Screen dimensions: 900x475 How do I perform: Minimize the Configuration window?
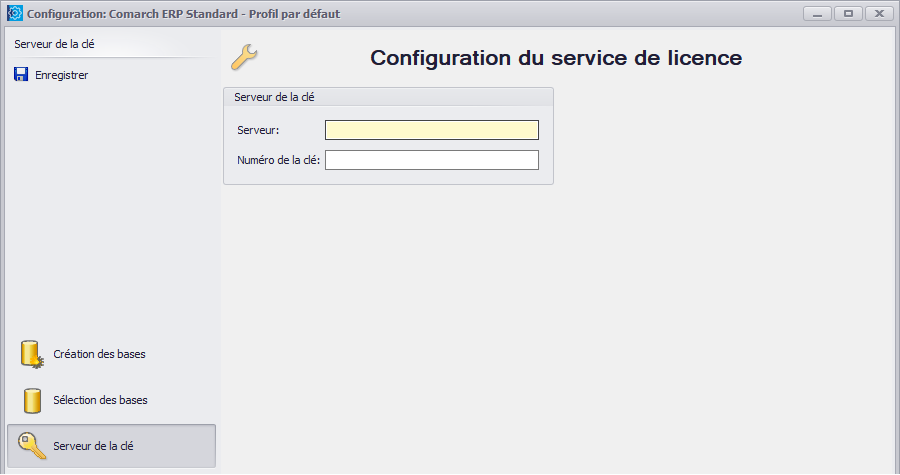click(x=817, y=13)
